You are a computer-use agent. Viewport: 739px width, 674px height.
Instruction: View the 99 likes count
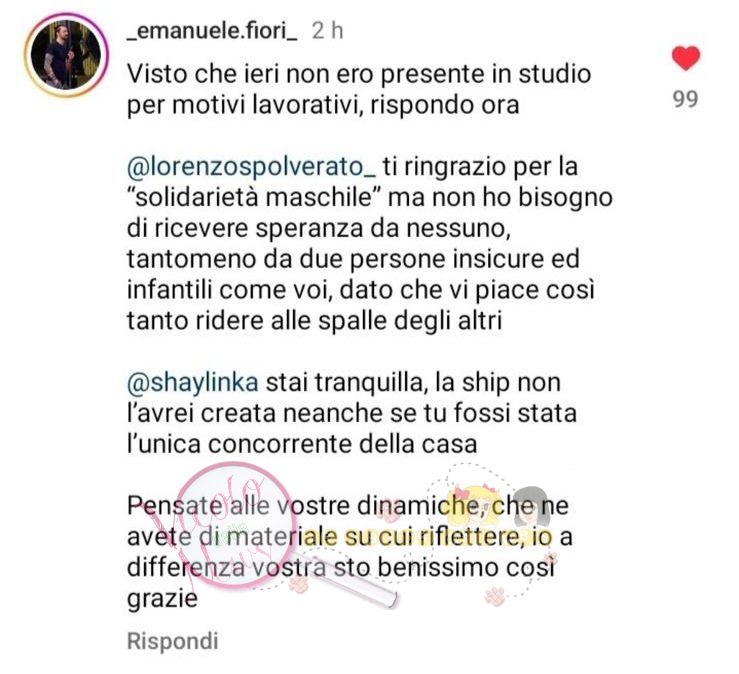[x=685, y=99]
